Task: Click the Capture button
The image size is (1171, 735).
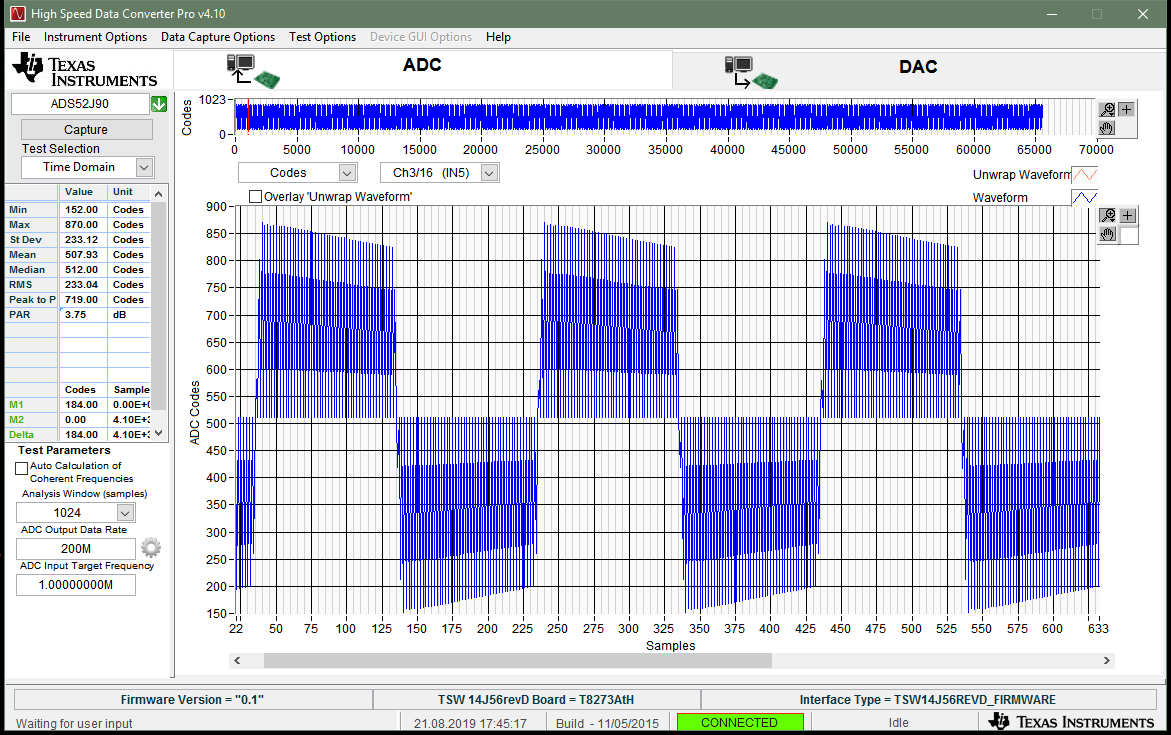Action: (x=87, y=129)
